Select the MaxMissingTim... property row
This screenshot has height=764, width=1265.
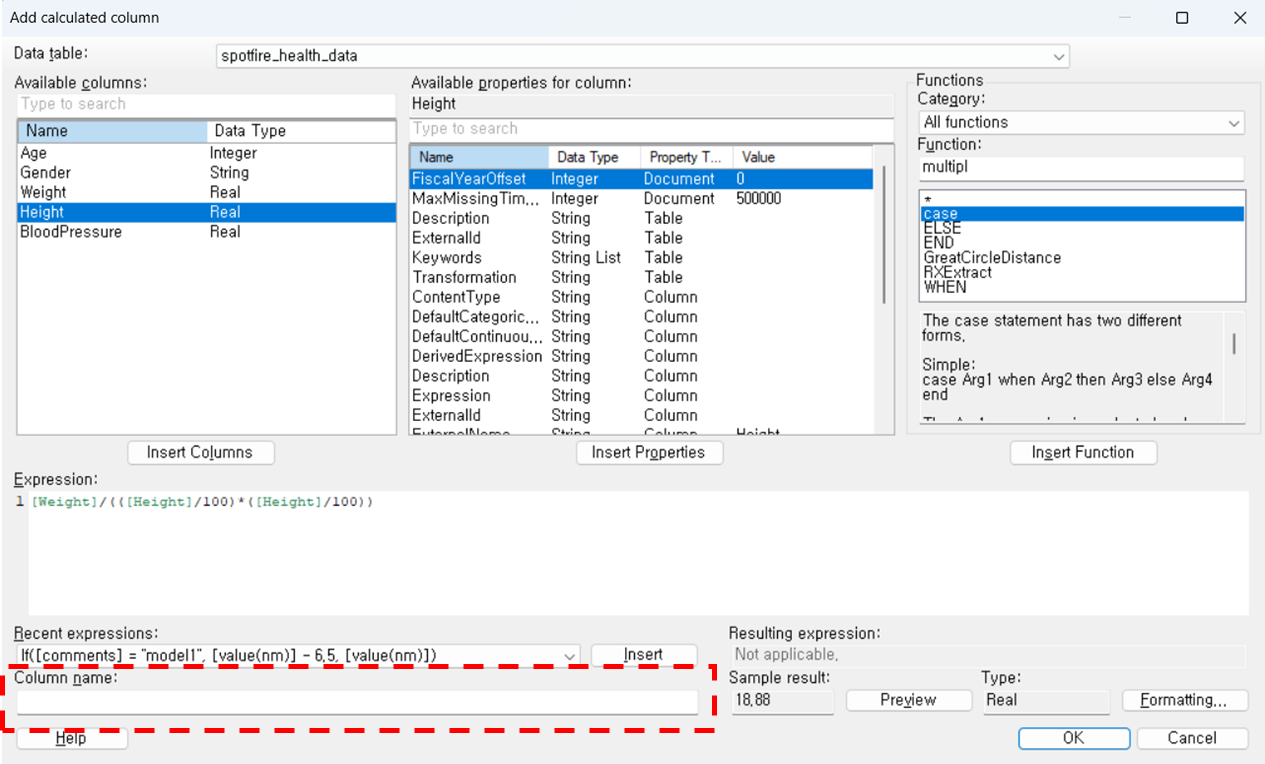click(641, 199)
